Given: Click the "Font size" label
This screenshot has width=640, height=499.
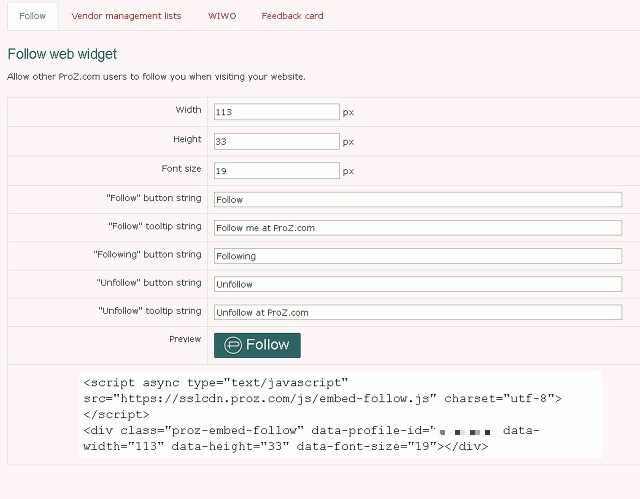Looking at the screenshot, I should (181, 169).
